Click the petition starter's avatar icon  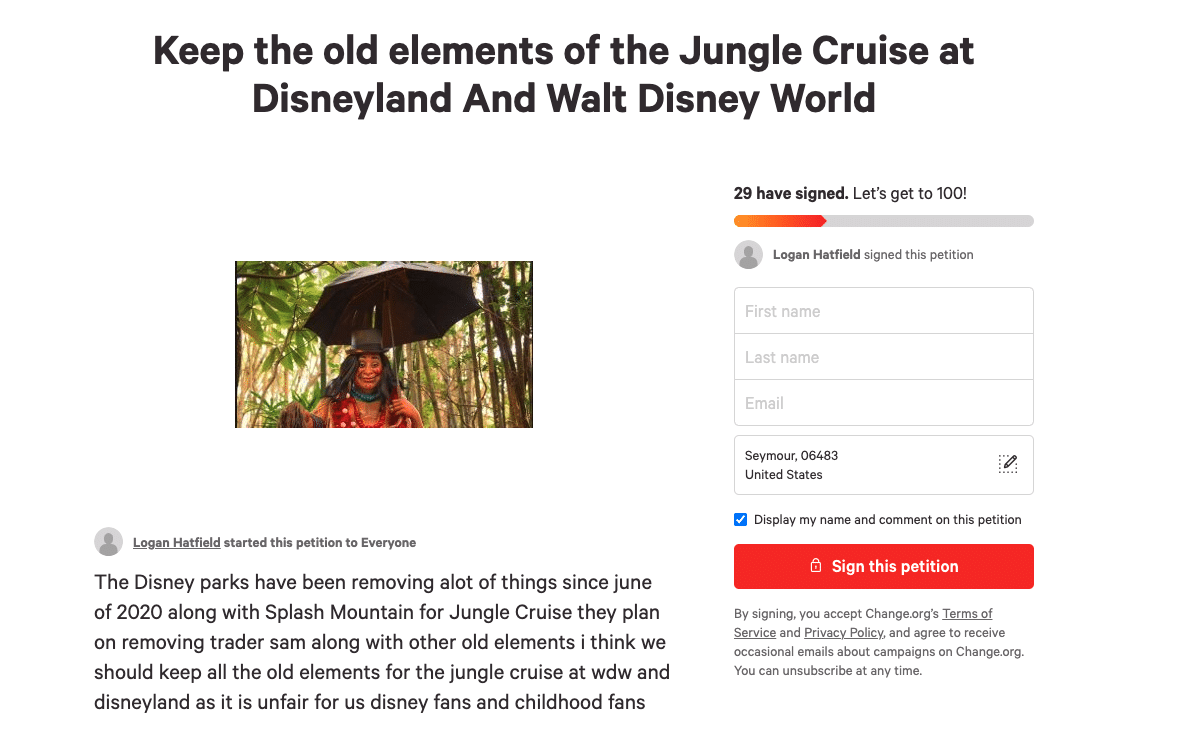click(108, 542)
